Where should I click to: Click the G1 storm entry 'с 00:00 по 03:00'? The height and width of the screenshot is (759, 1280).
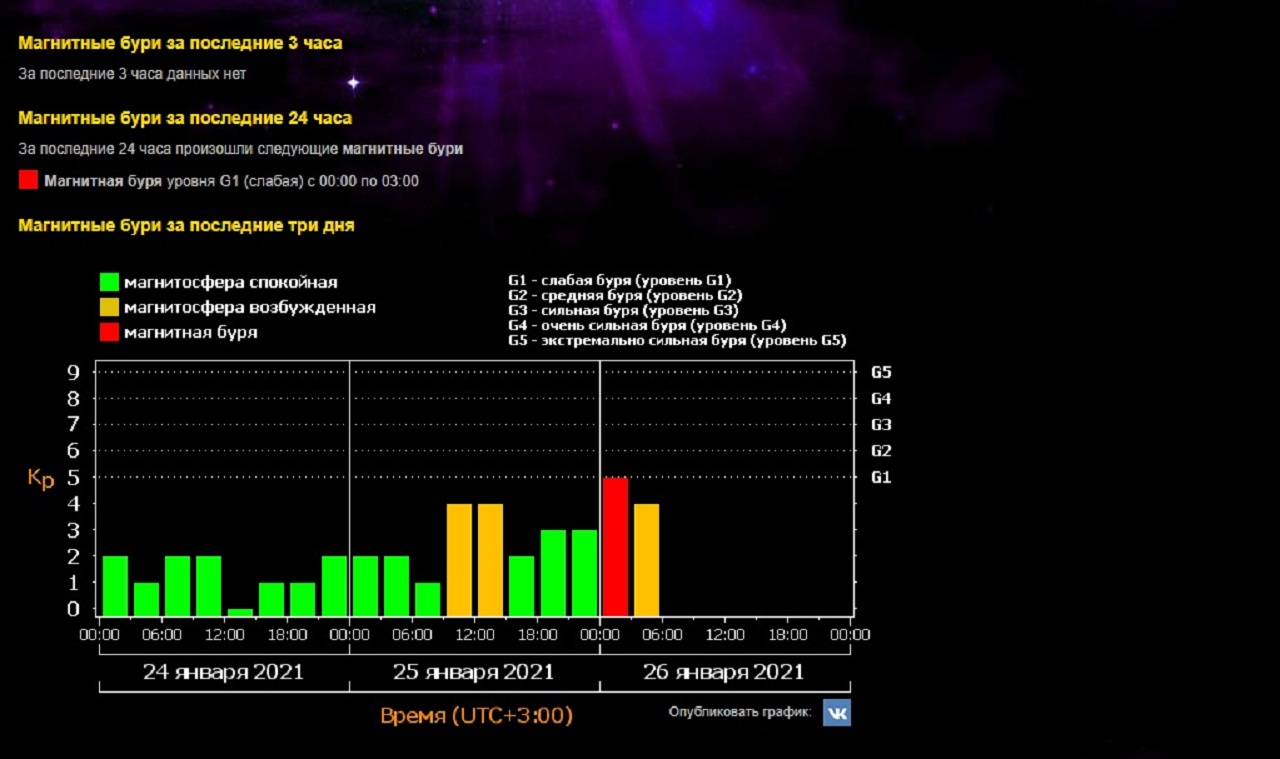coord(231,181)
